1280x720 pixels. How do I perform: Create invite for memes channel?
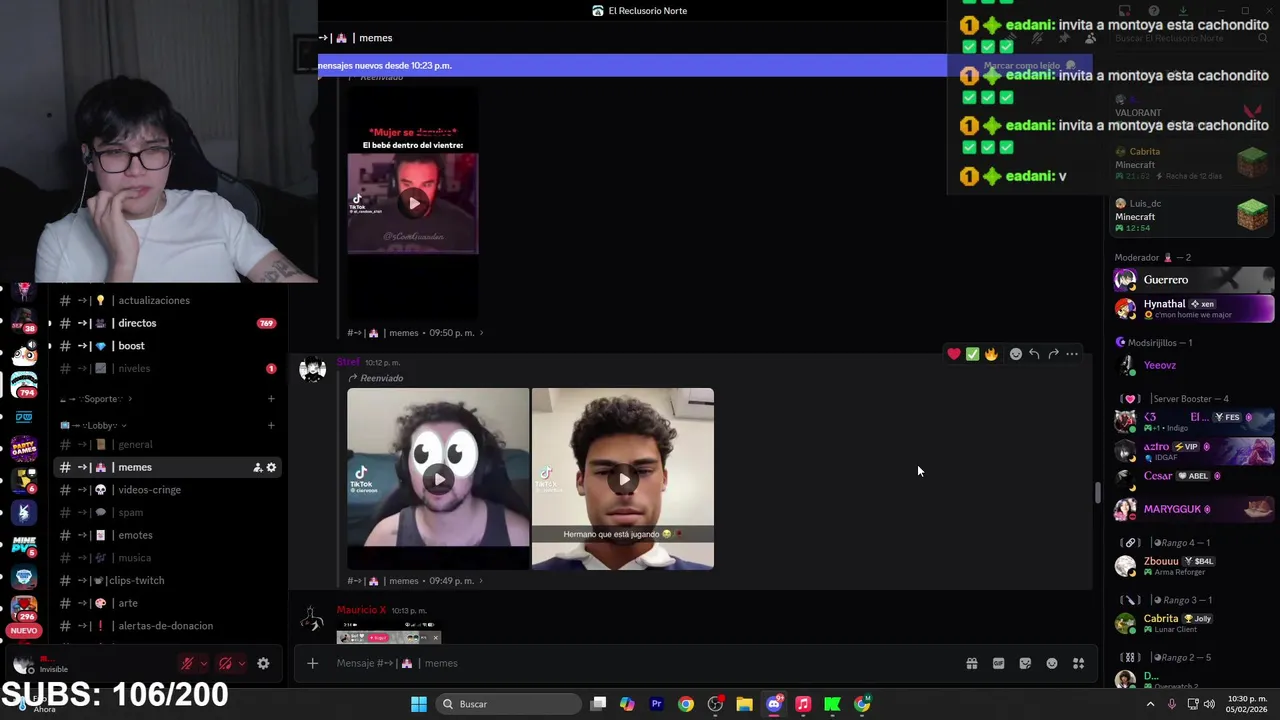pos(257,467)
